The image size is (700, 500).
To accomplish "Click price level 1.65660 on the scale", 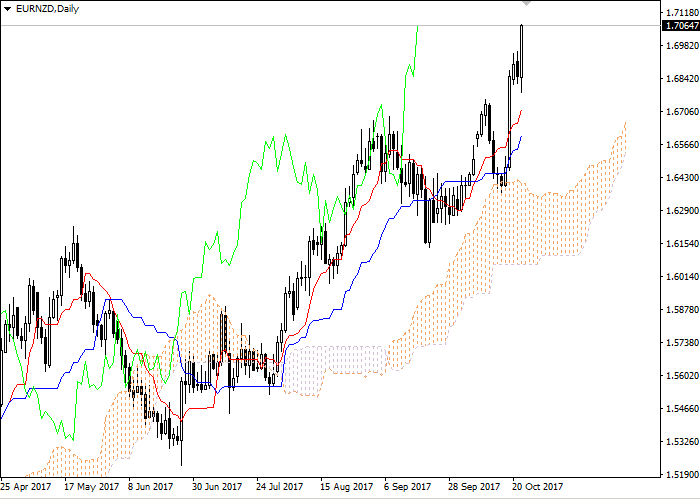I will [682, 145].
